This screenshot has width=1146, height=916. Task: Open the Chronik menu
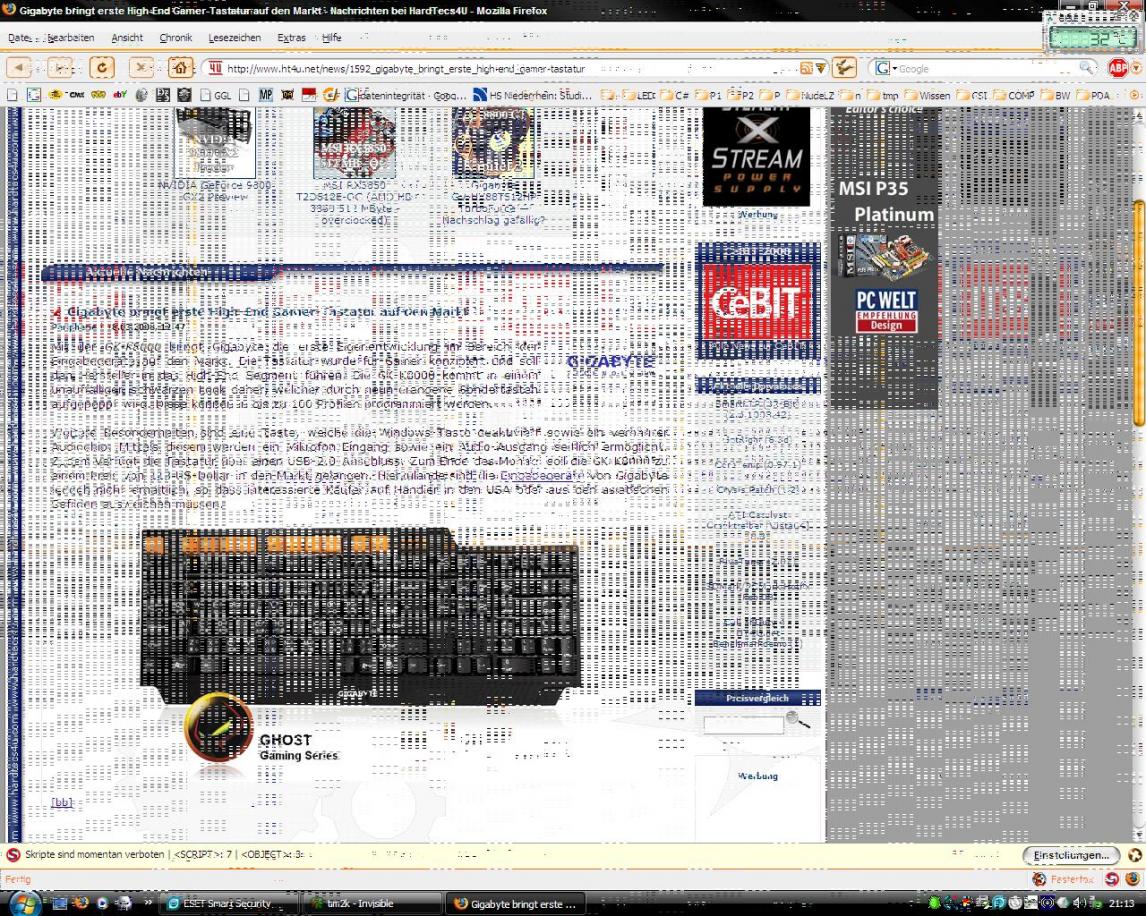(175, 37)
